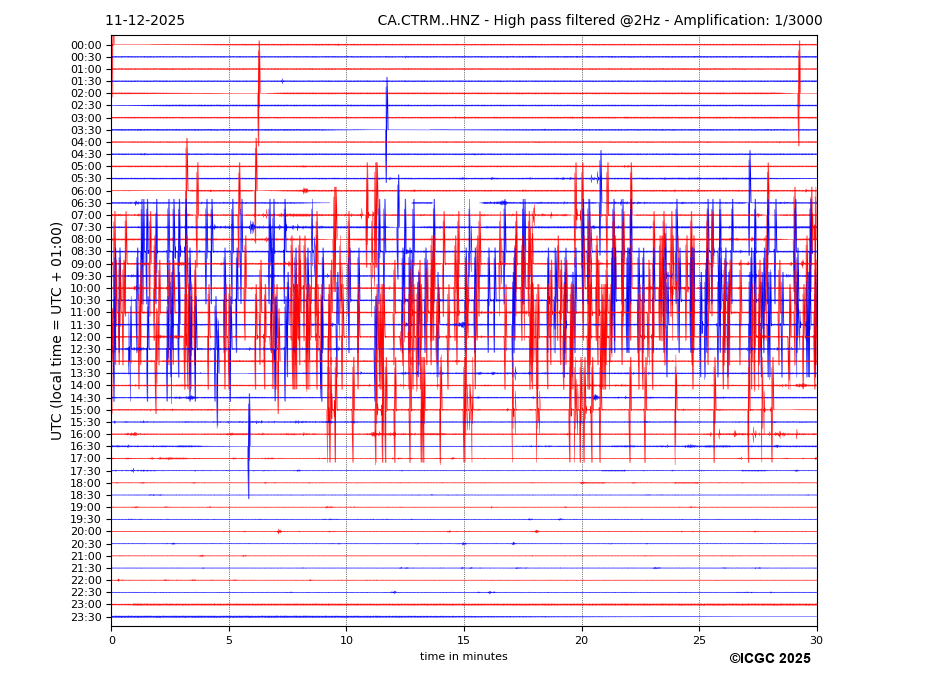Select the vertical UTC local time axis label
The width and height of the screenshot is (927, 696).
click(x=57, y=330)
